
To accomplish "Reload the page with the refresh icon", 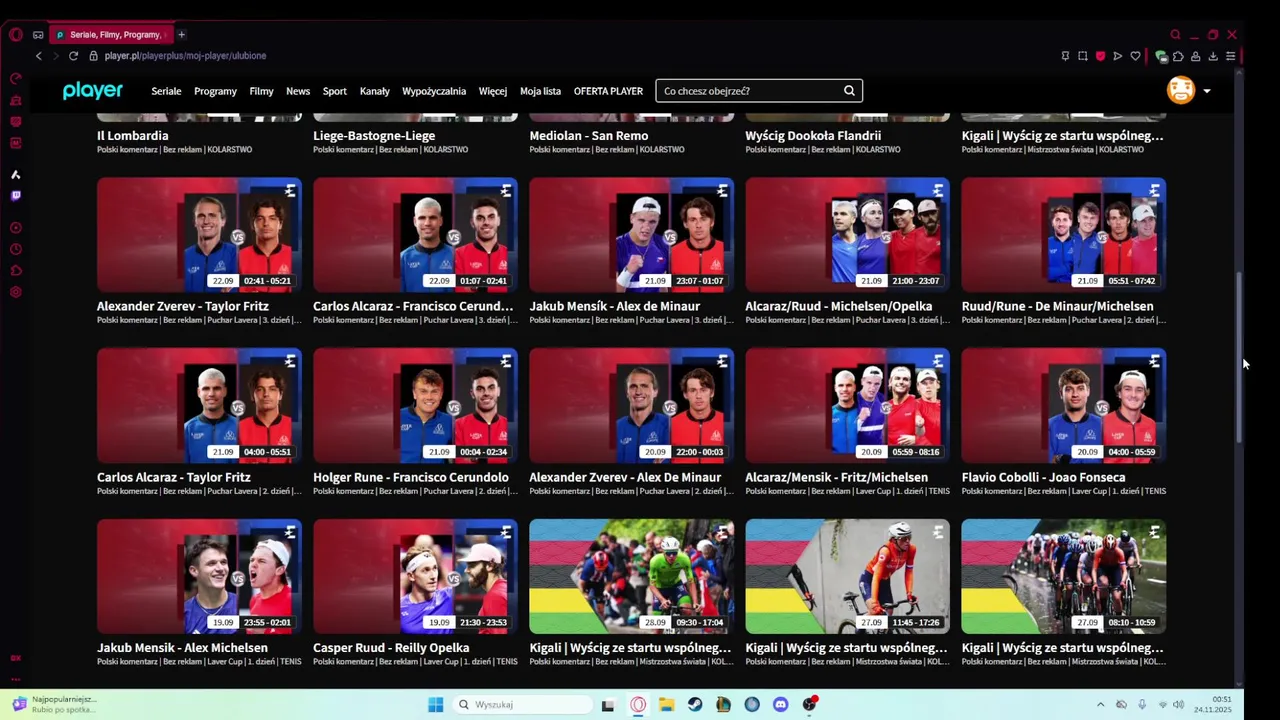I will pyautogui.click(x=73, y=56).
